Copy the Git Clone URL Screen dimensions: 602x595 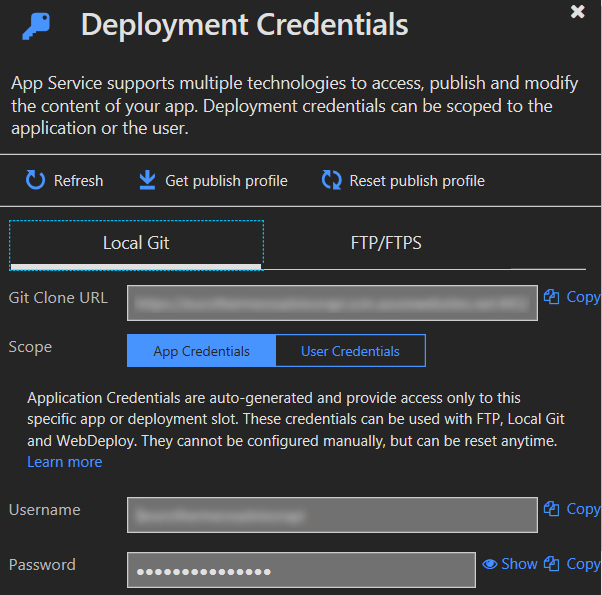[x=572, y=297]
